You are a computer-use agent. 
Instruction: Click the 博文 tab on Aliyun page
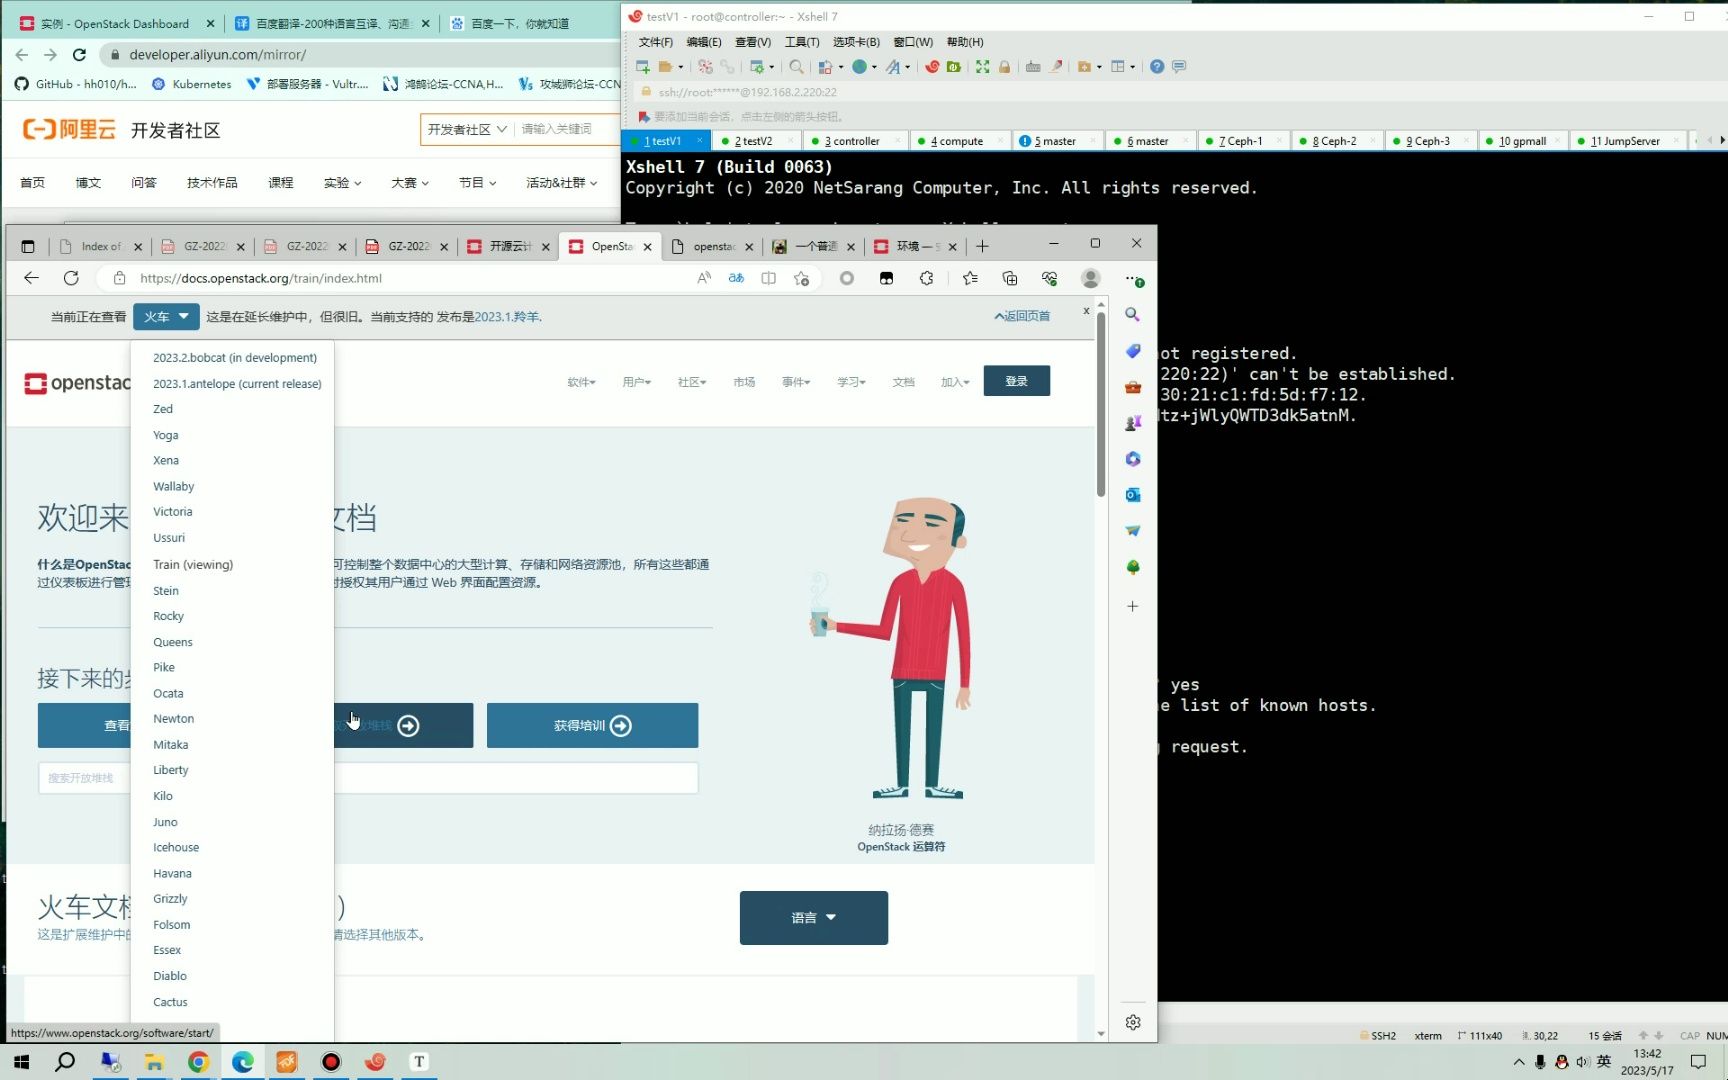(88, 183)
